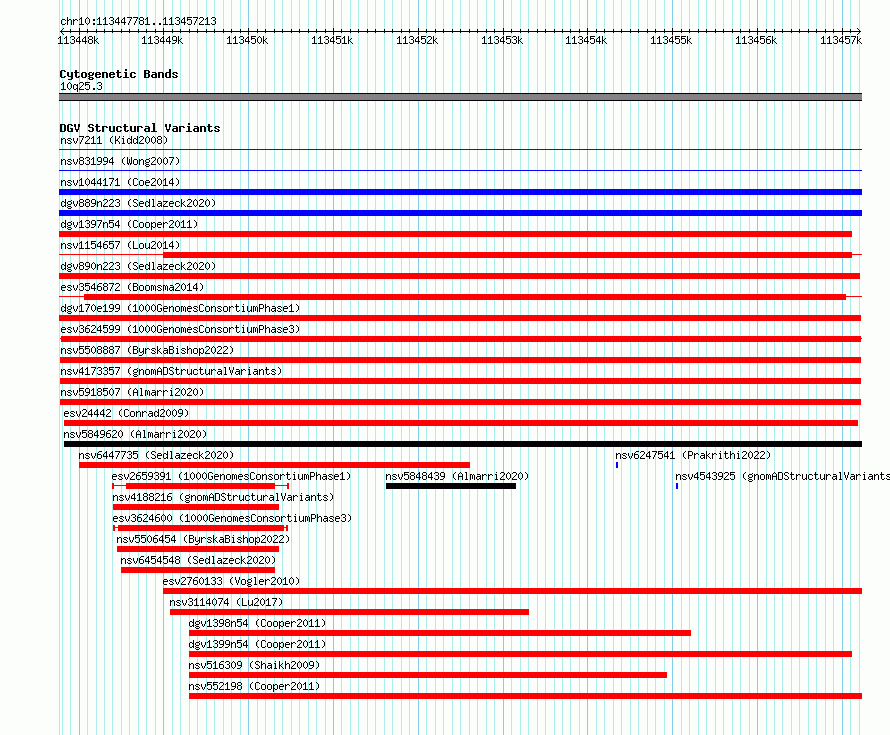This screenshot has width=890, height=735.
Task: Click the 113457k ruler tick label
Action: (x=841, y=40)
